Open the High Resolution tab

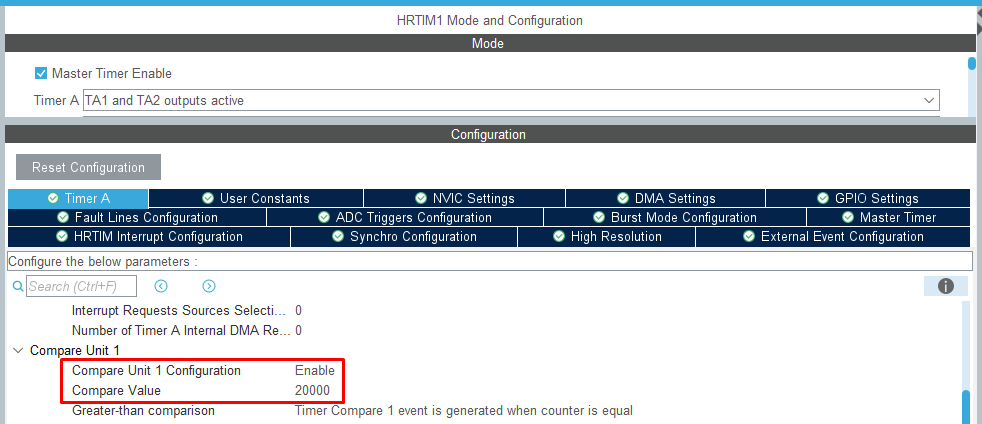[x=606, y=237]
